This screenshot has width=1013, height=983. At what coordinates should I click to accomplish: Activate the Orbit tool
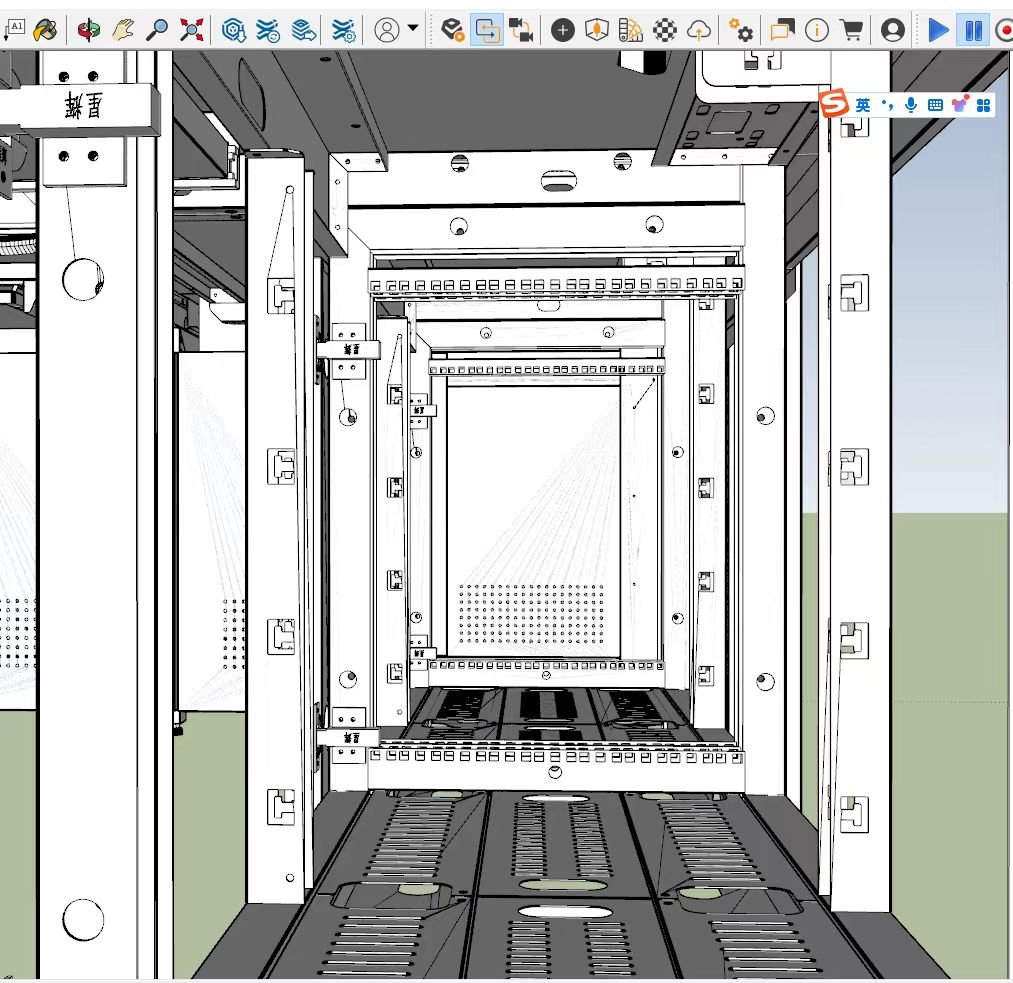point(89,30)
